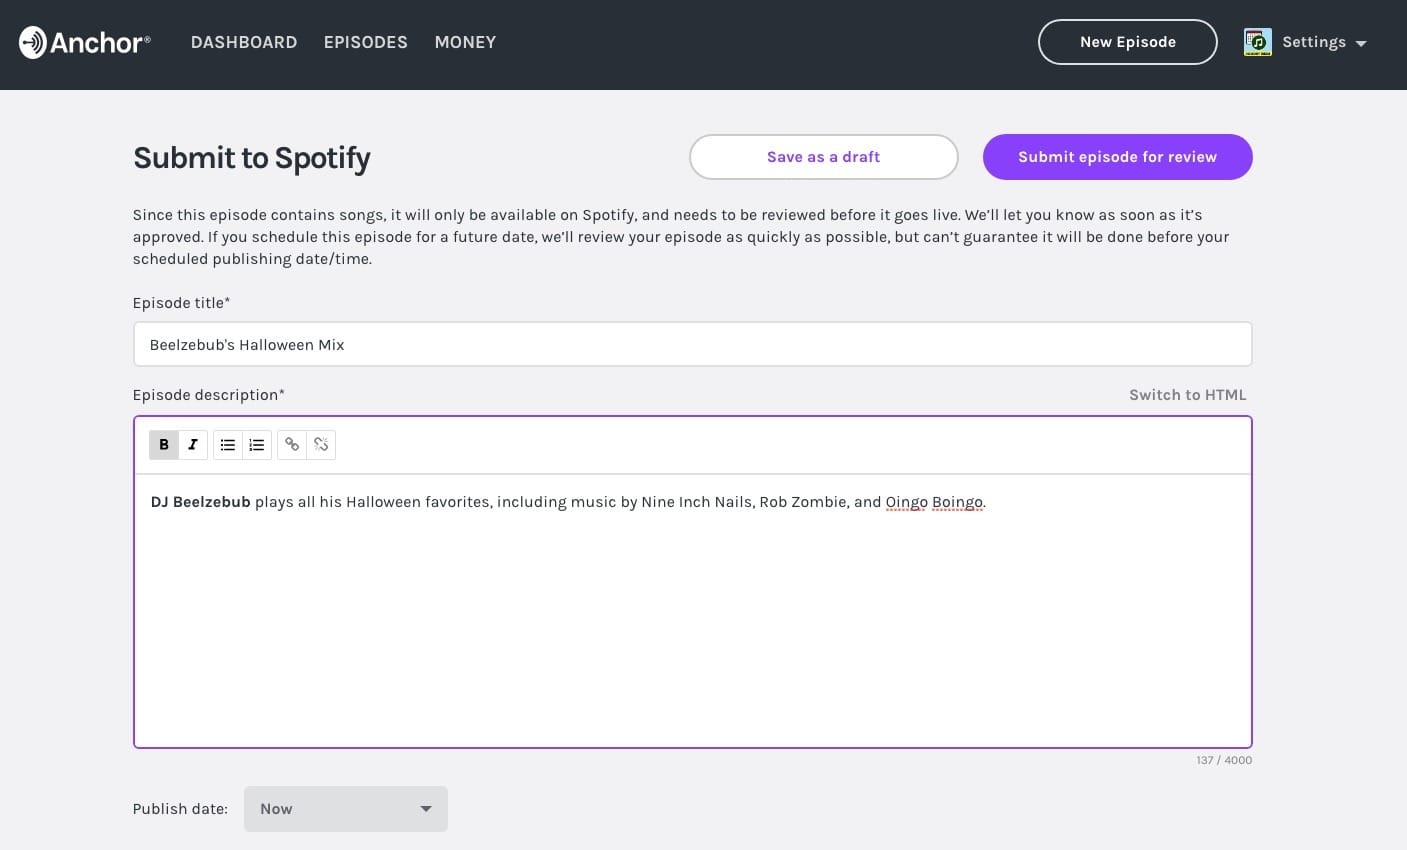Click inside the episode description text area

tap(692, 620)
